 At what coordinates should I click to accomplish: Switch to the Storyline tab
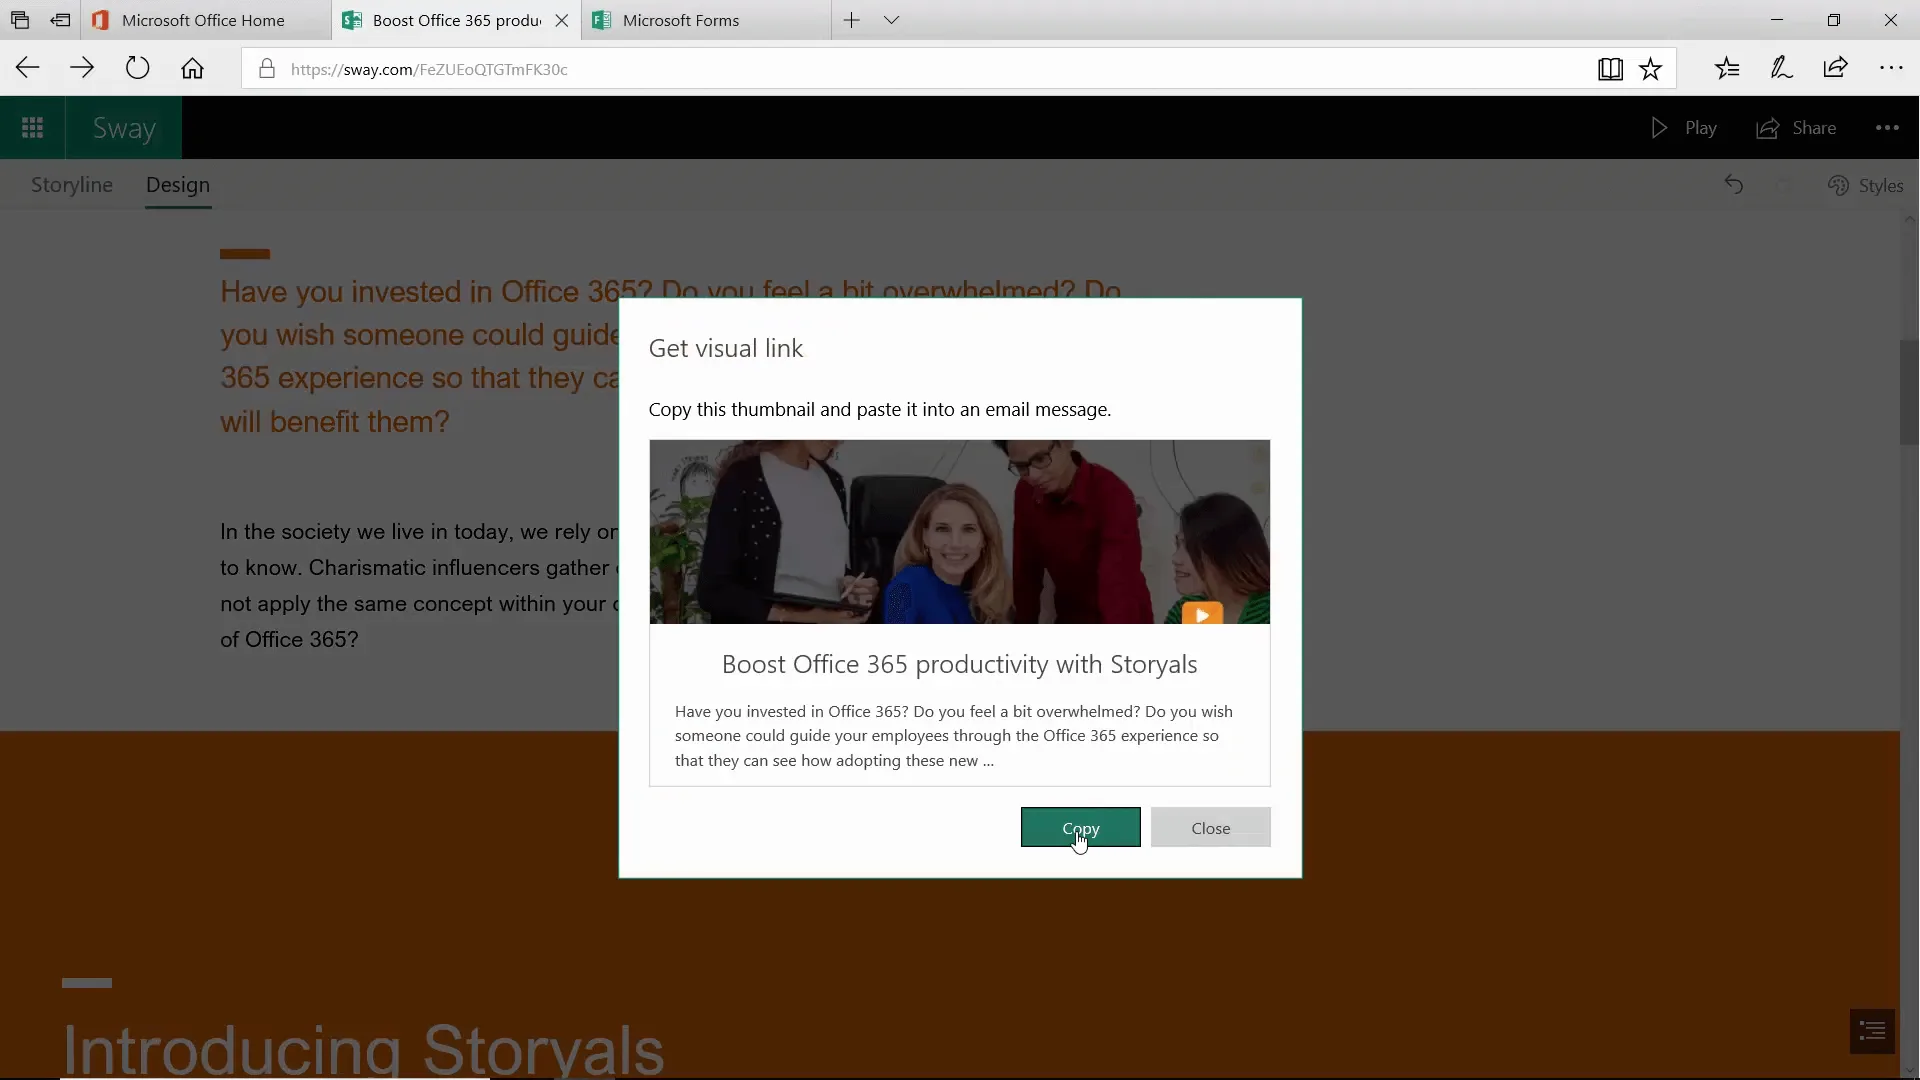coord(72,185)
